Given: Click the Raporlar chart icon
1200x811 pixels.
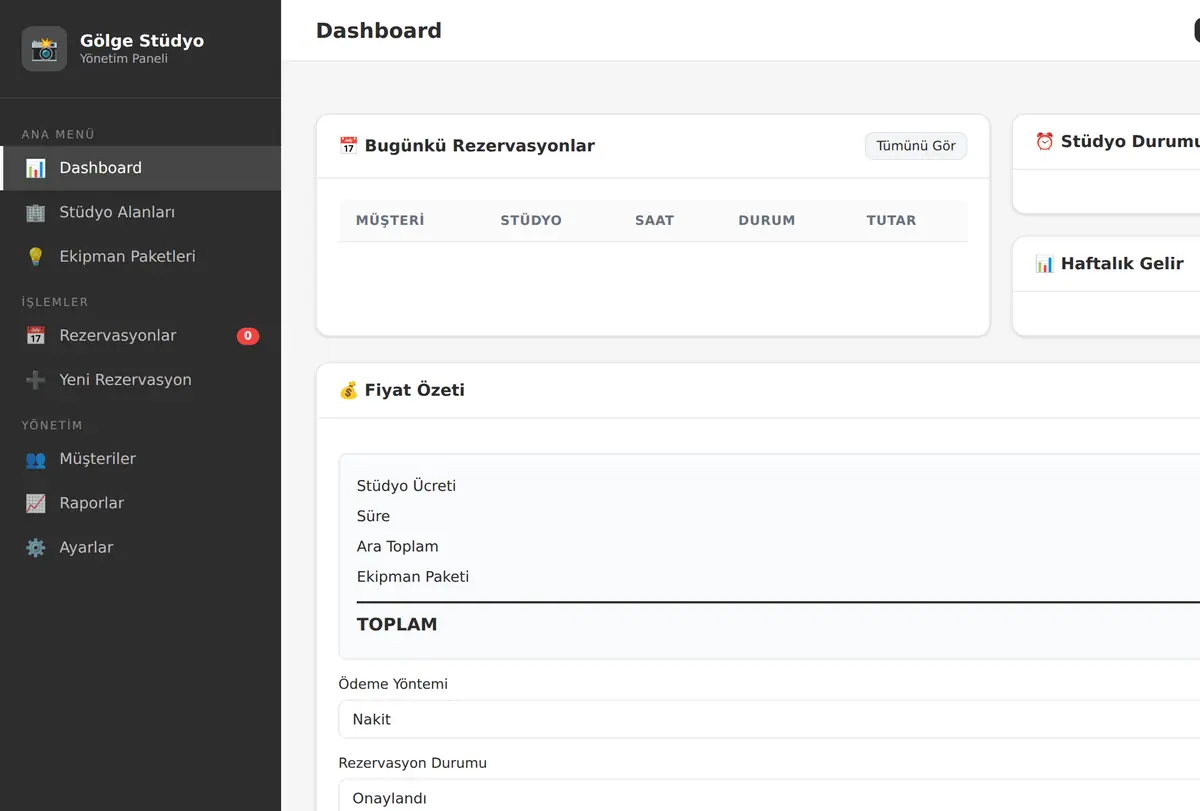Looking at the screenshot, I should [35, 503].
